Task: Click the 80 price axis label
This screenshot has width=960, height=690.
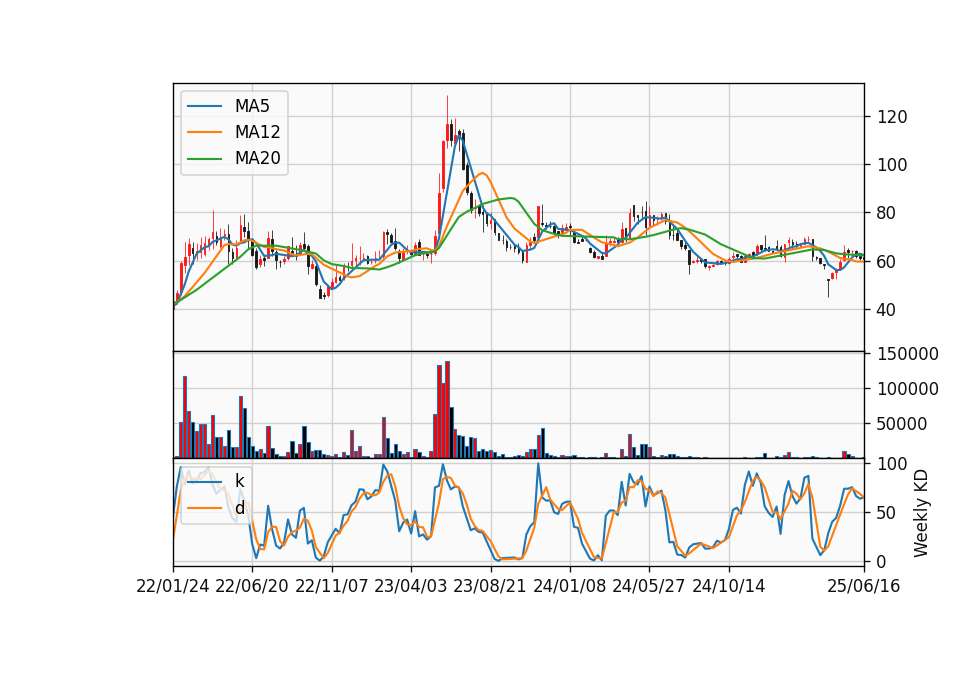Action: click(887, 213)
